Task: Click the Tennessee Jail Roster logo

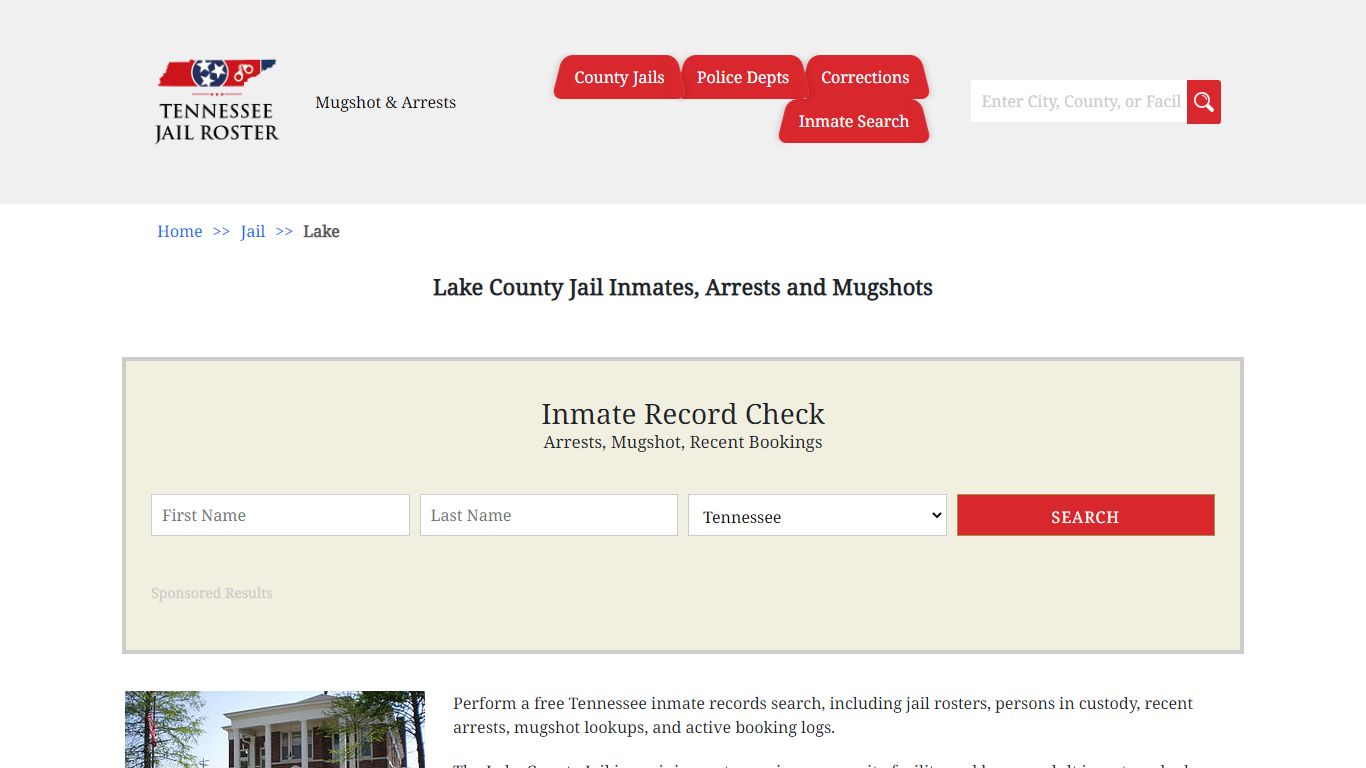Action: (x=217, y=101)
